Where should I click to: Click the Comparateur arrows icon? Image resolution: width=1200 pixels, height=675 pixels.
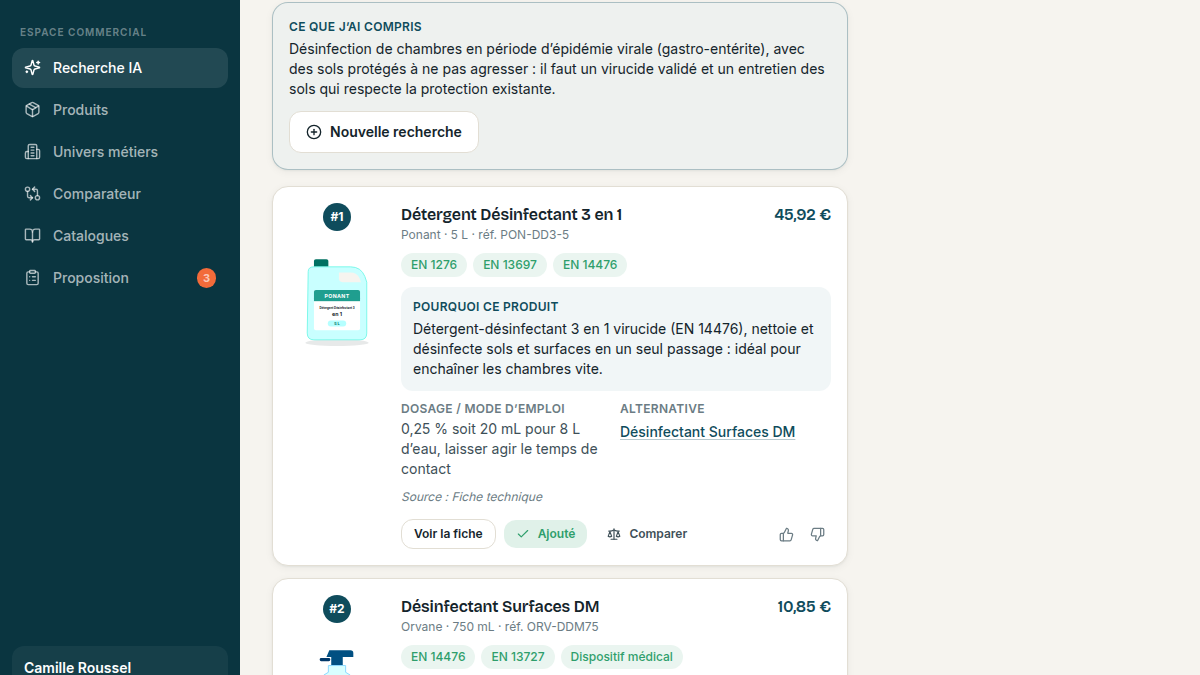(33, 194)
